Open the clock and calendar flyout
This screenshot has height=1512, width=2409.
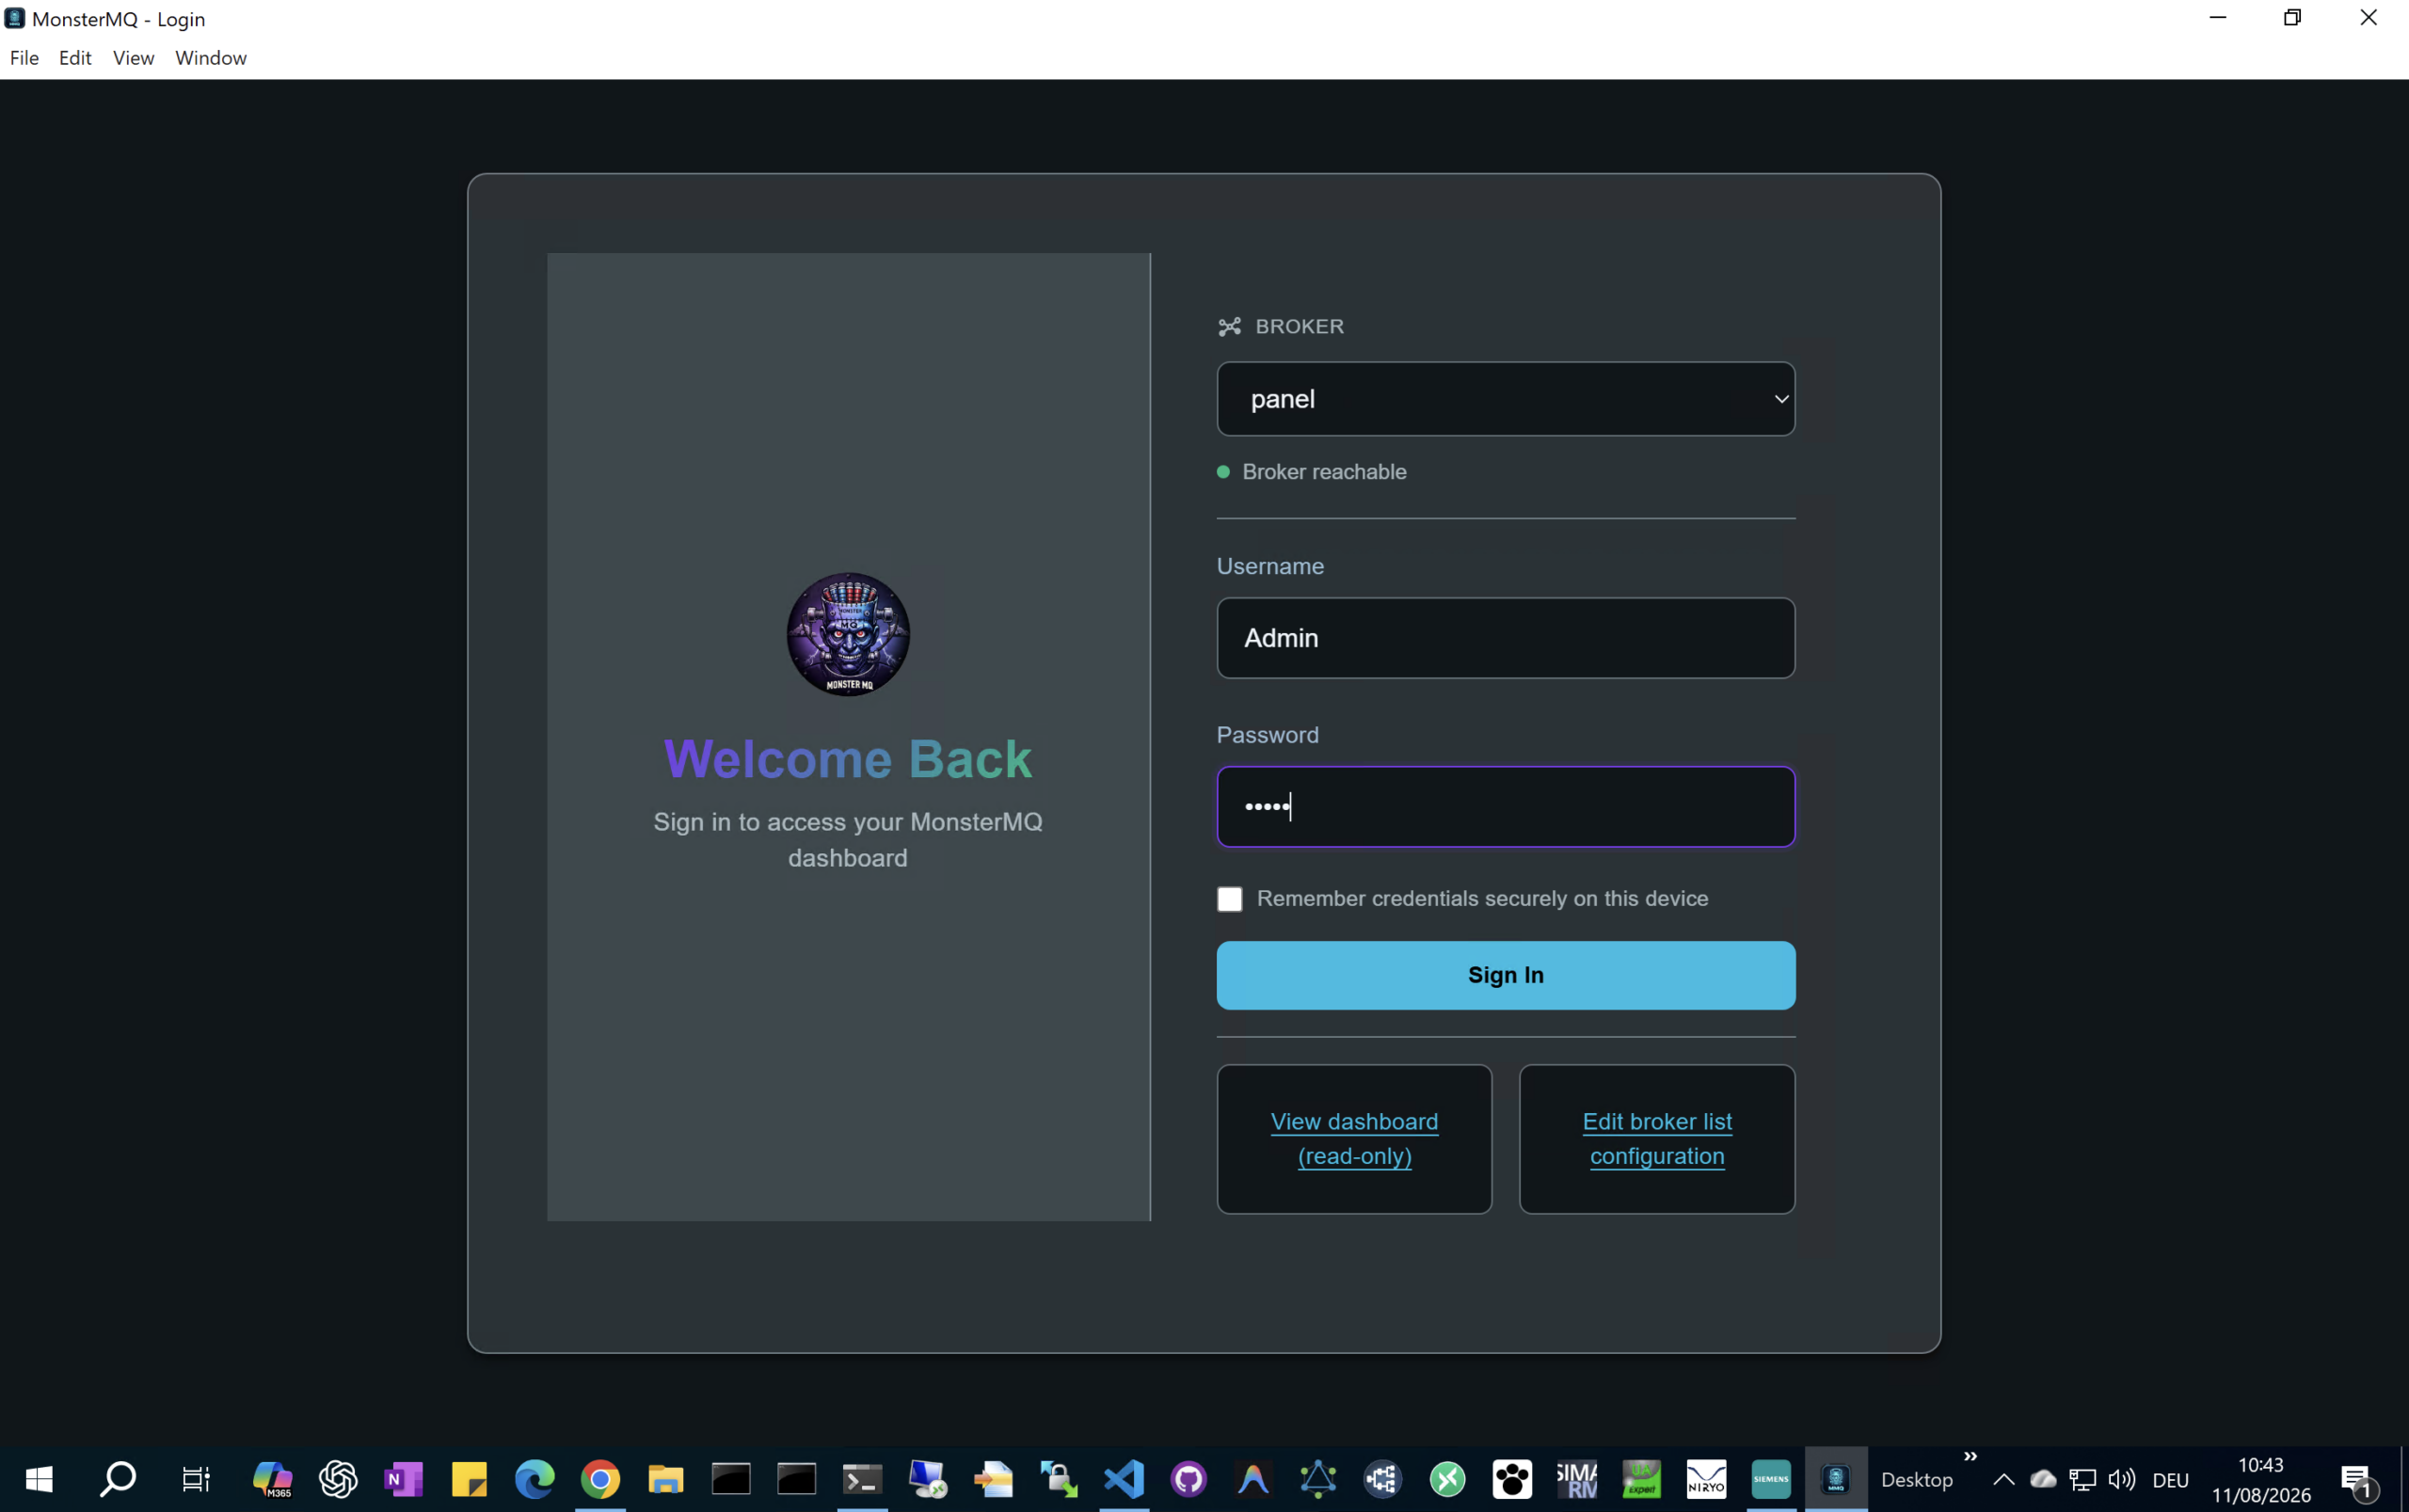[2261, 1479]
